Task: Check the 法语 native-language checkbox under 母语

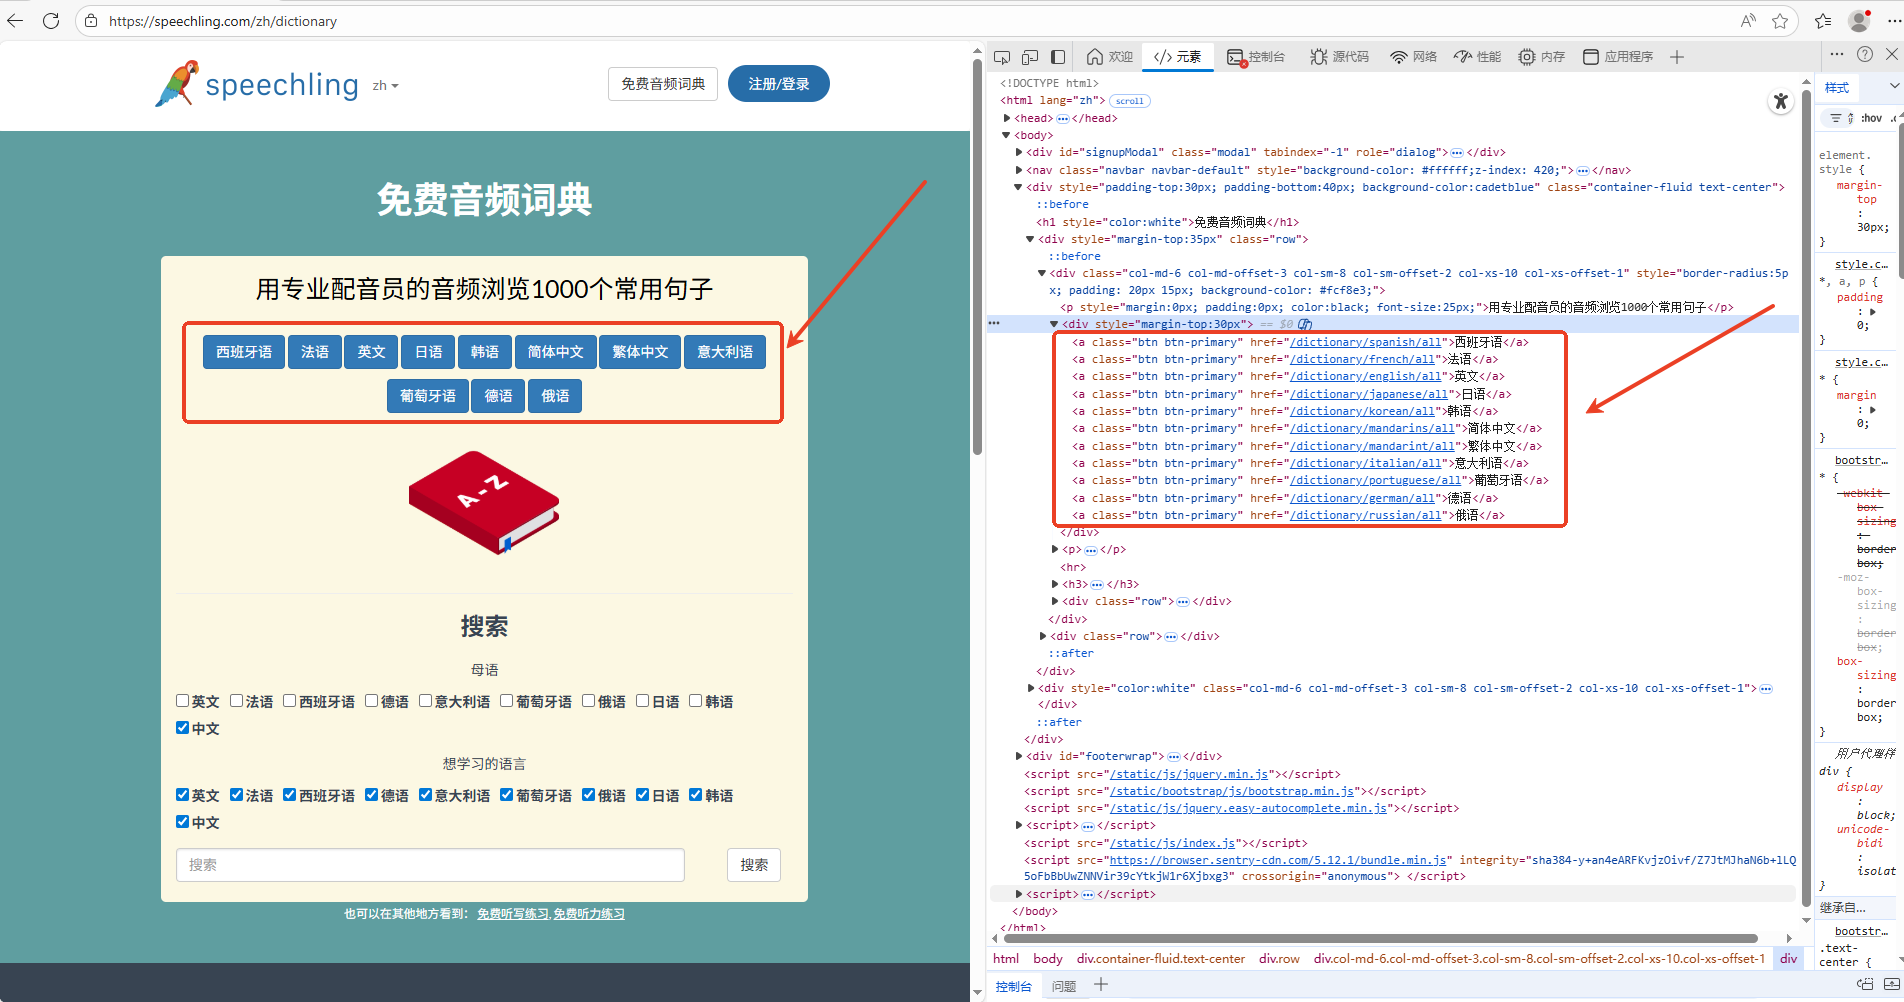Action: coord(236,701)
